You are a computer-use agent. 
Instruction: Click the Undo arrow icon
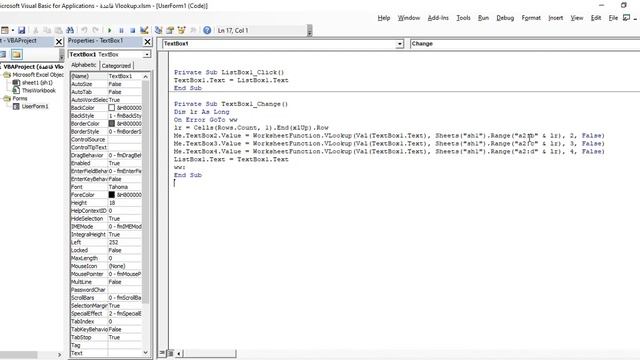[84, 30]
